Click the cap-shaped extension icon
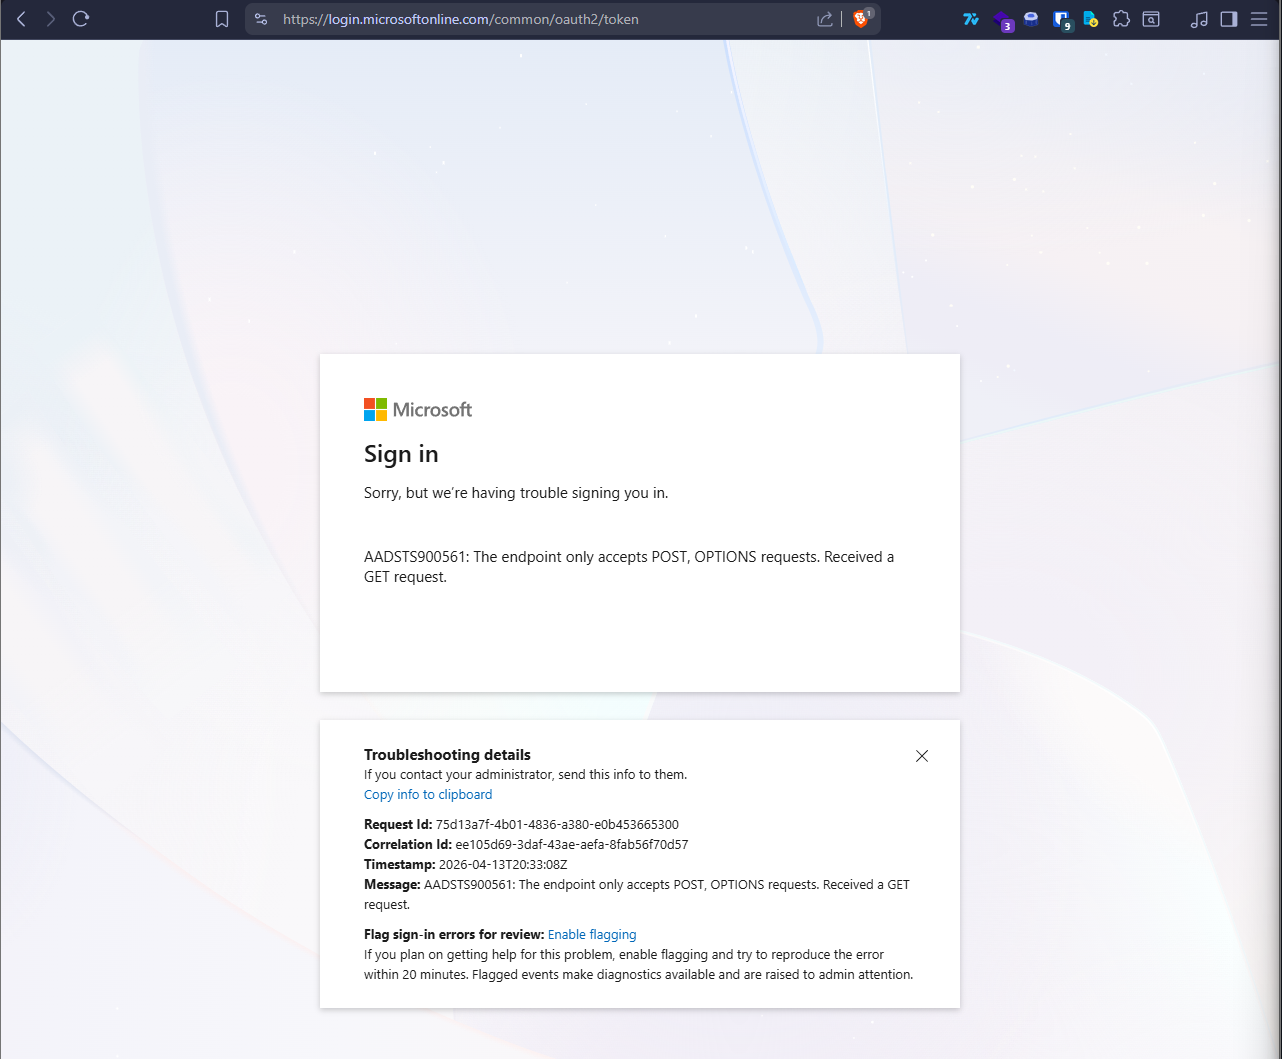The height and width of the screenshot is (1059, 1282). pos(1029,17)
